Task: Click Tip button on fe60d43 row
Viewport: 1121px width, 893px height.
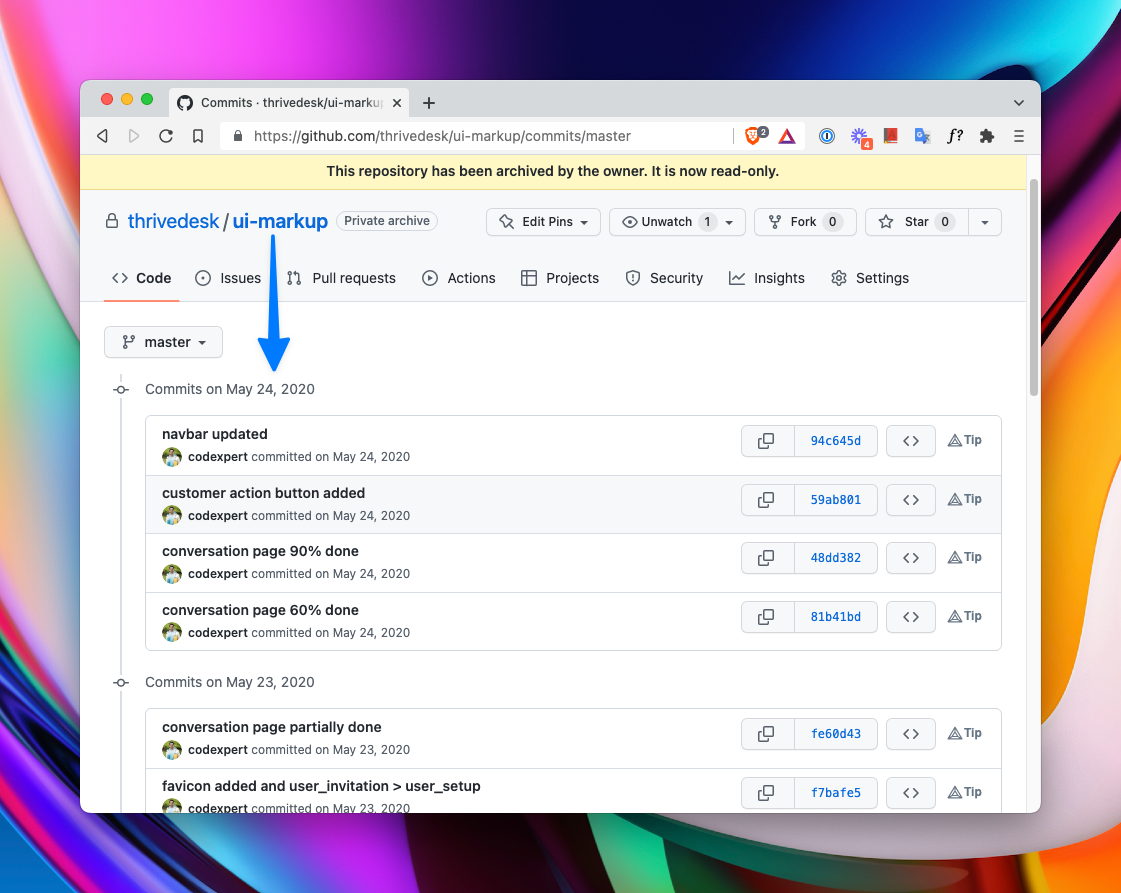Action: [x=964, y=733]
